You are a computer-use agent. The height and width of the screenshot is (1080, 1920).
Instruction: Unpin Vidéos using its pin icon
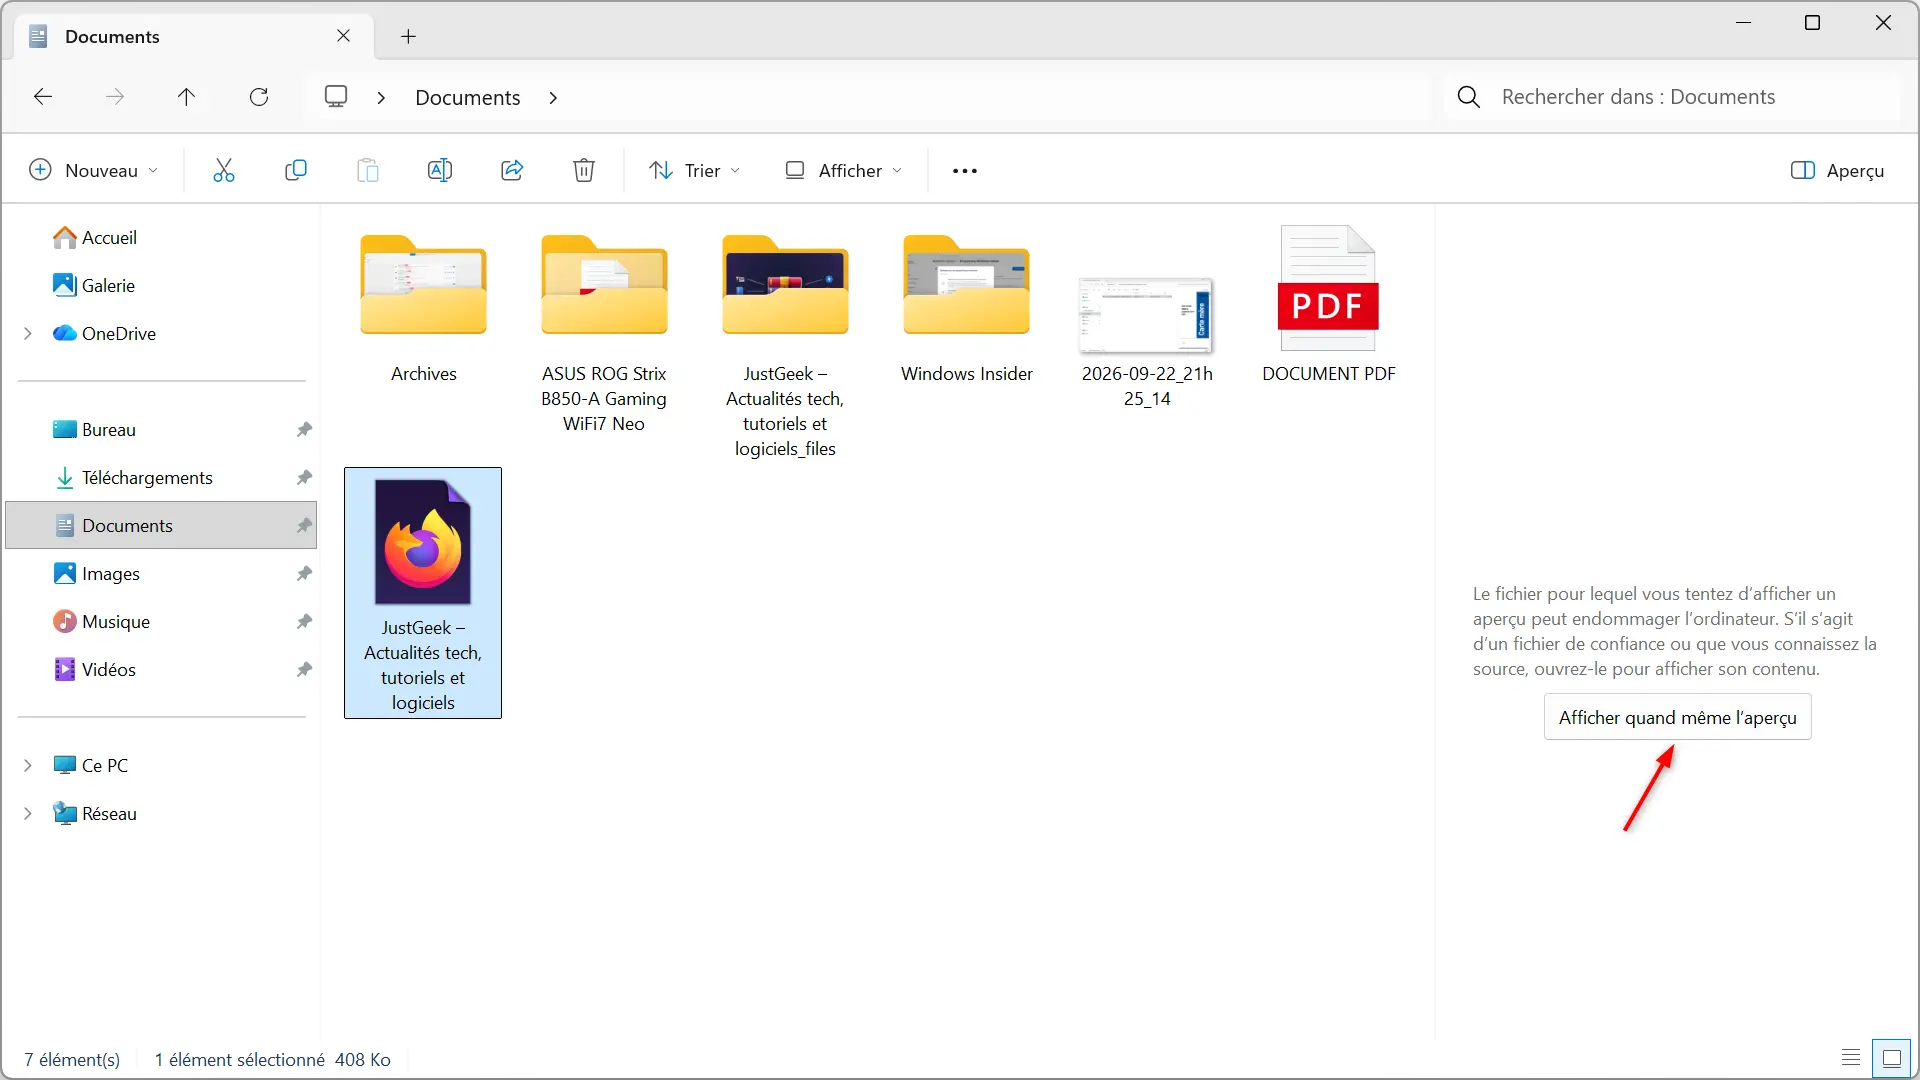point(304,669)
